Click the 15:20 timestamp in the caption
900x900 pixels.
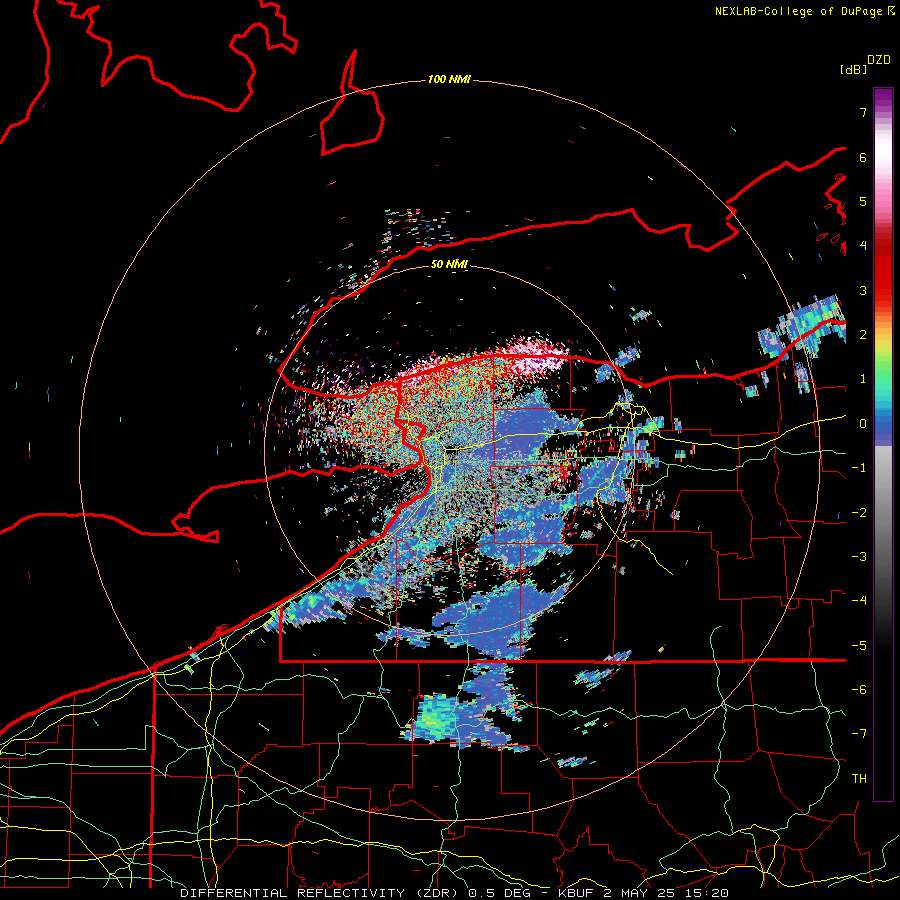click(x=707, y=893)
